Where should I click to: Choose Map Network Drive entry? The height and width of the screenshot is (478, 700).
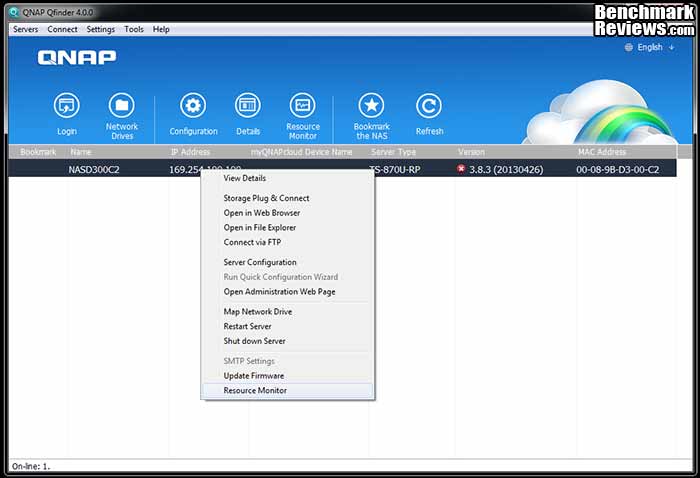coord(257,312)
